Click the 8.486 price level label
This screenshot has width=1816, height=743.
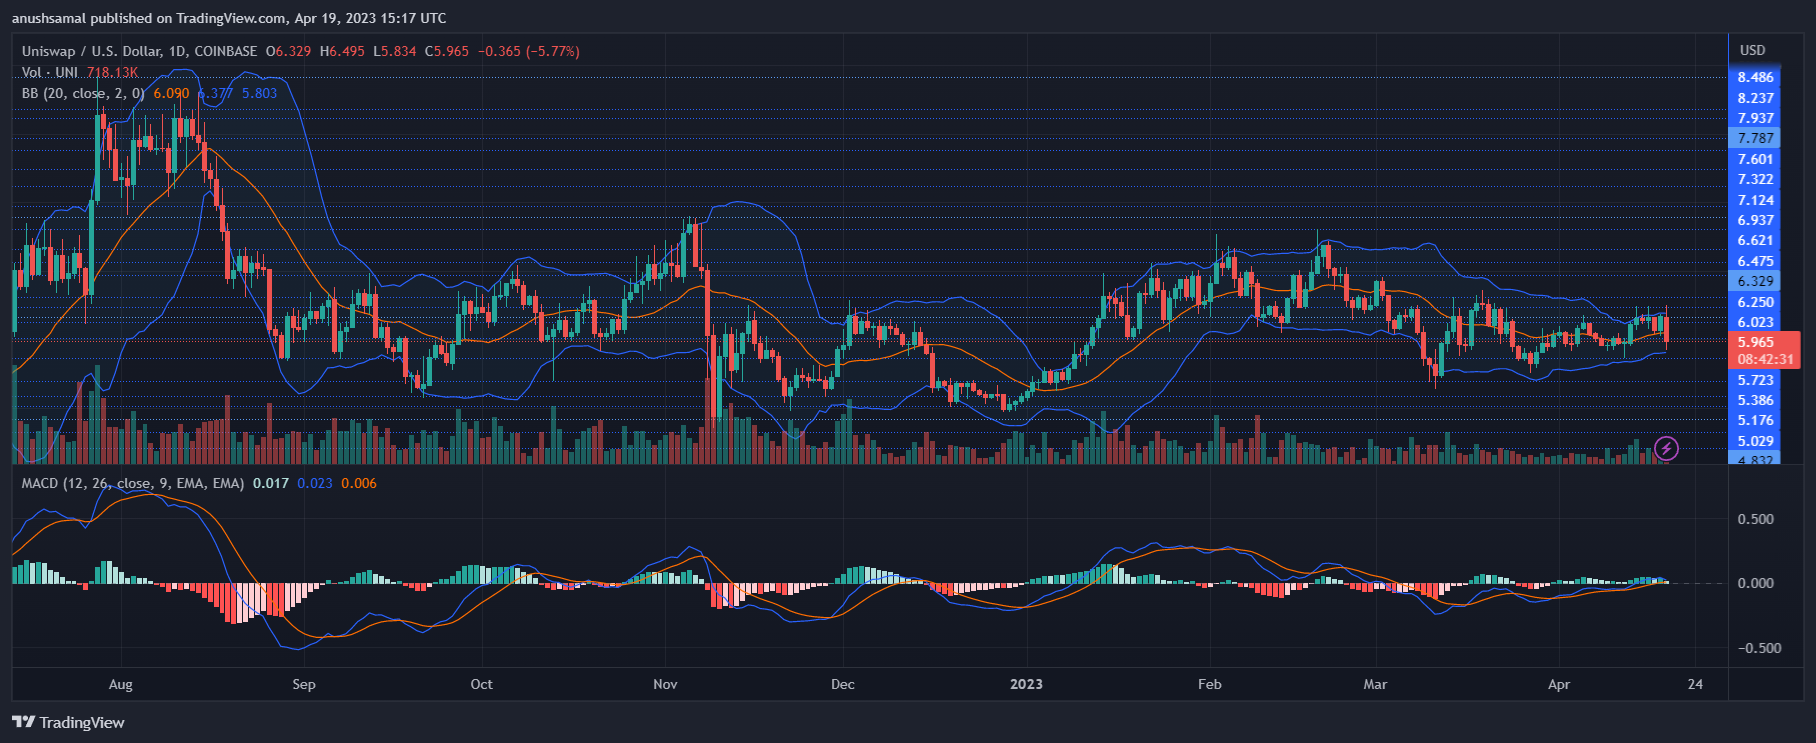click(x=1755, y=77)
